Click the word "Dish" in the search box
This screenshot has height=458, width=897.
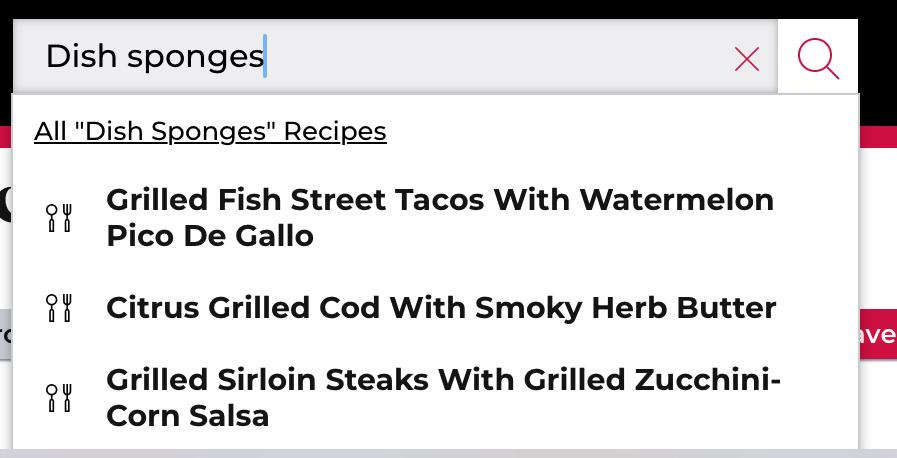[81, 57]
